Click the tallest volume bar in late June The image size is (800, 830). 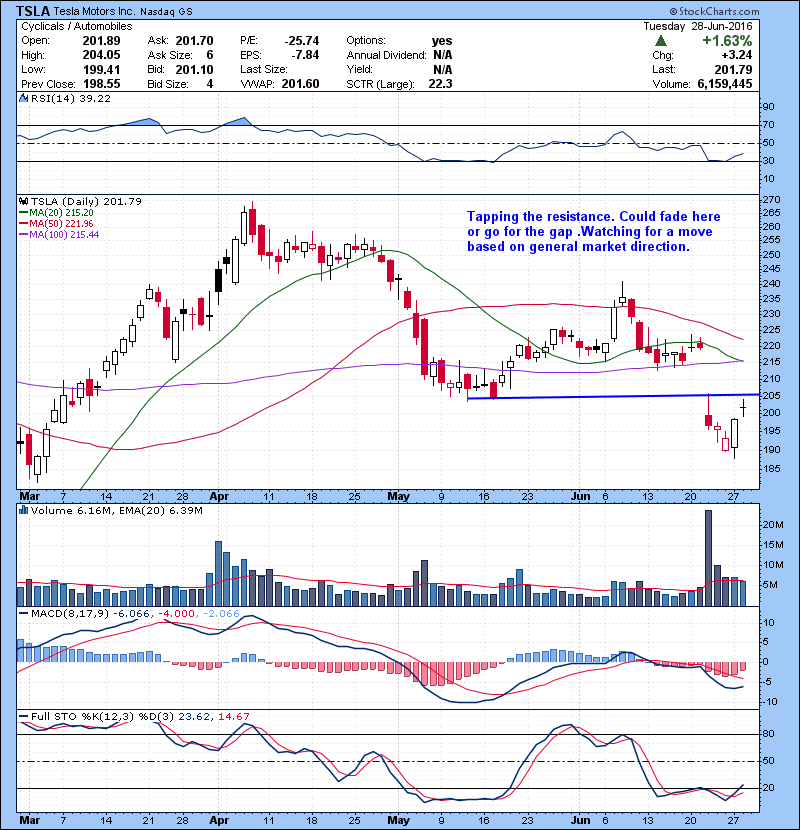[x=708, y=558]
